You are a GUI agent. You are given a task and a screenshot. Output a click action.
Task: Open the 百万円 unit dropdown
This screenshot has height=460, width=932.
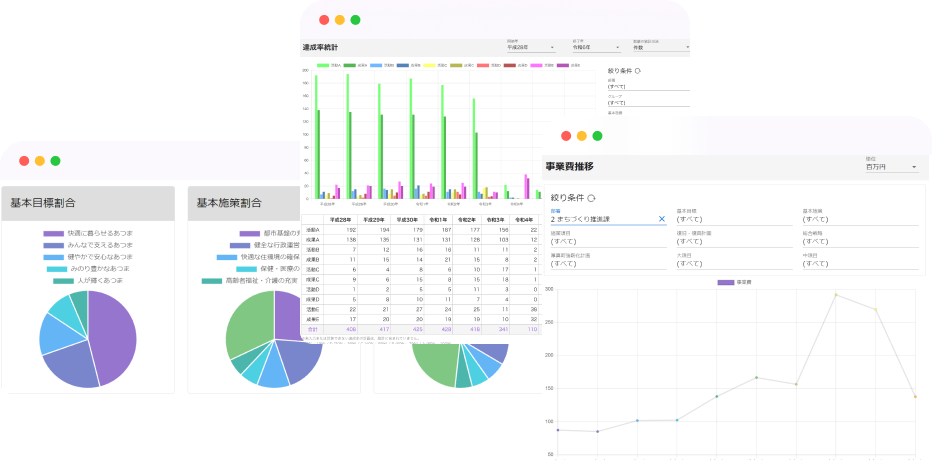coord(891,166)
